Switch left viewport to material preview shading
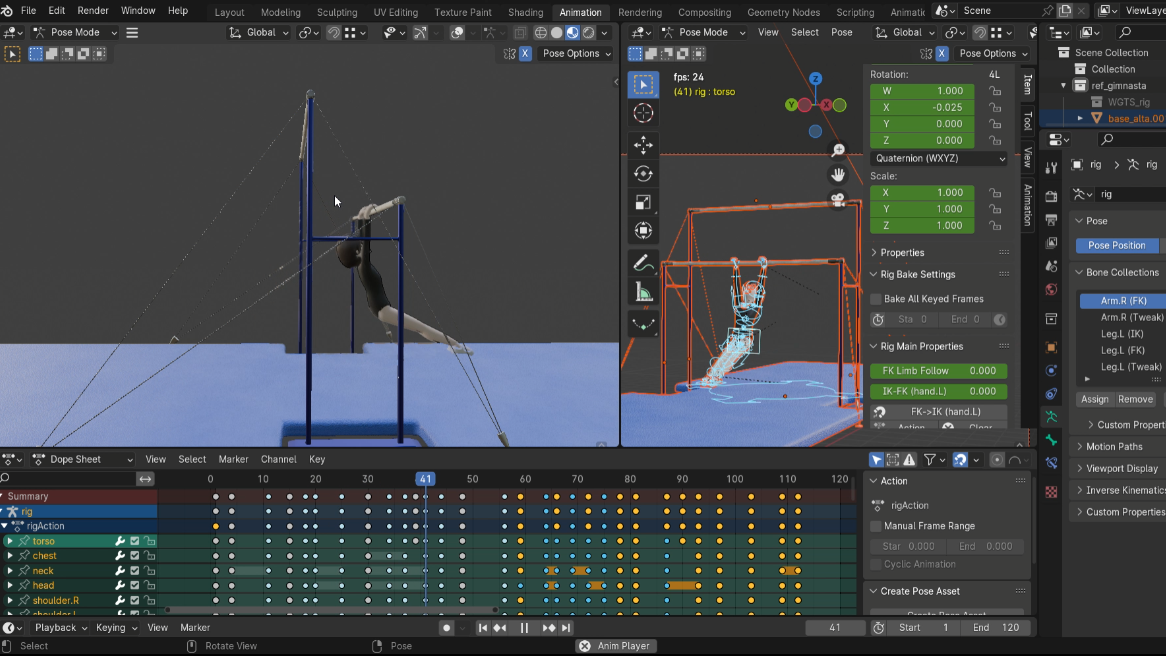 pos(573,33)
